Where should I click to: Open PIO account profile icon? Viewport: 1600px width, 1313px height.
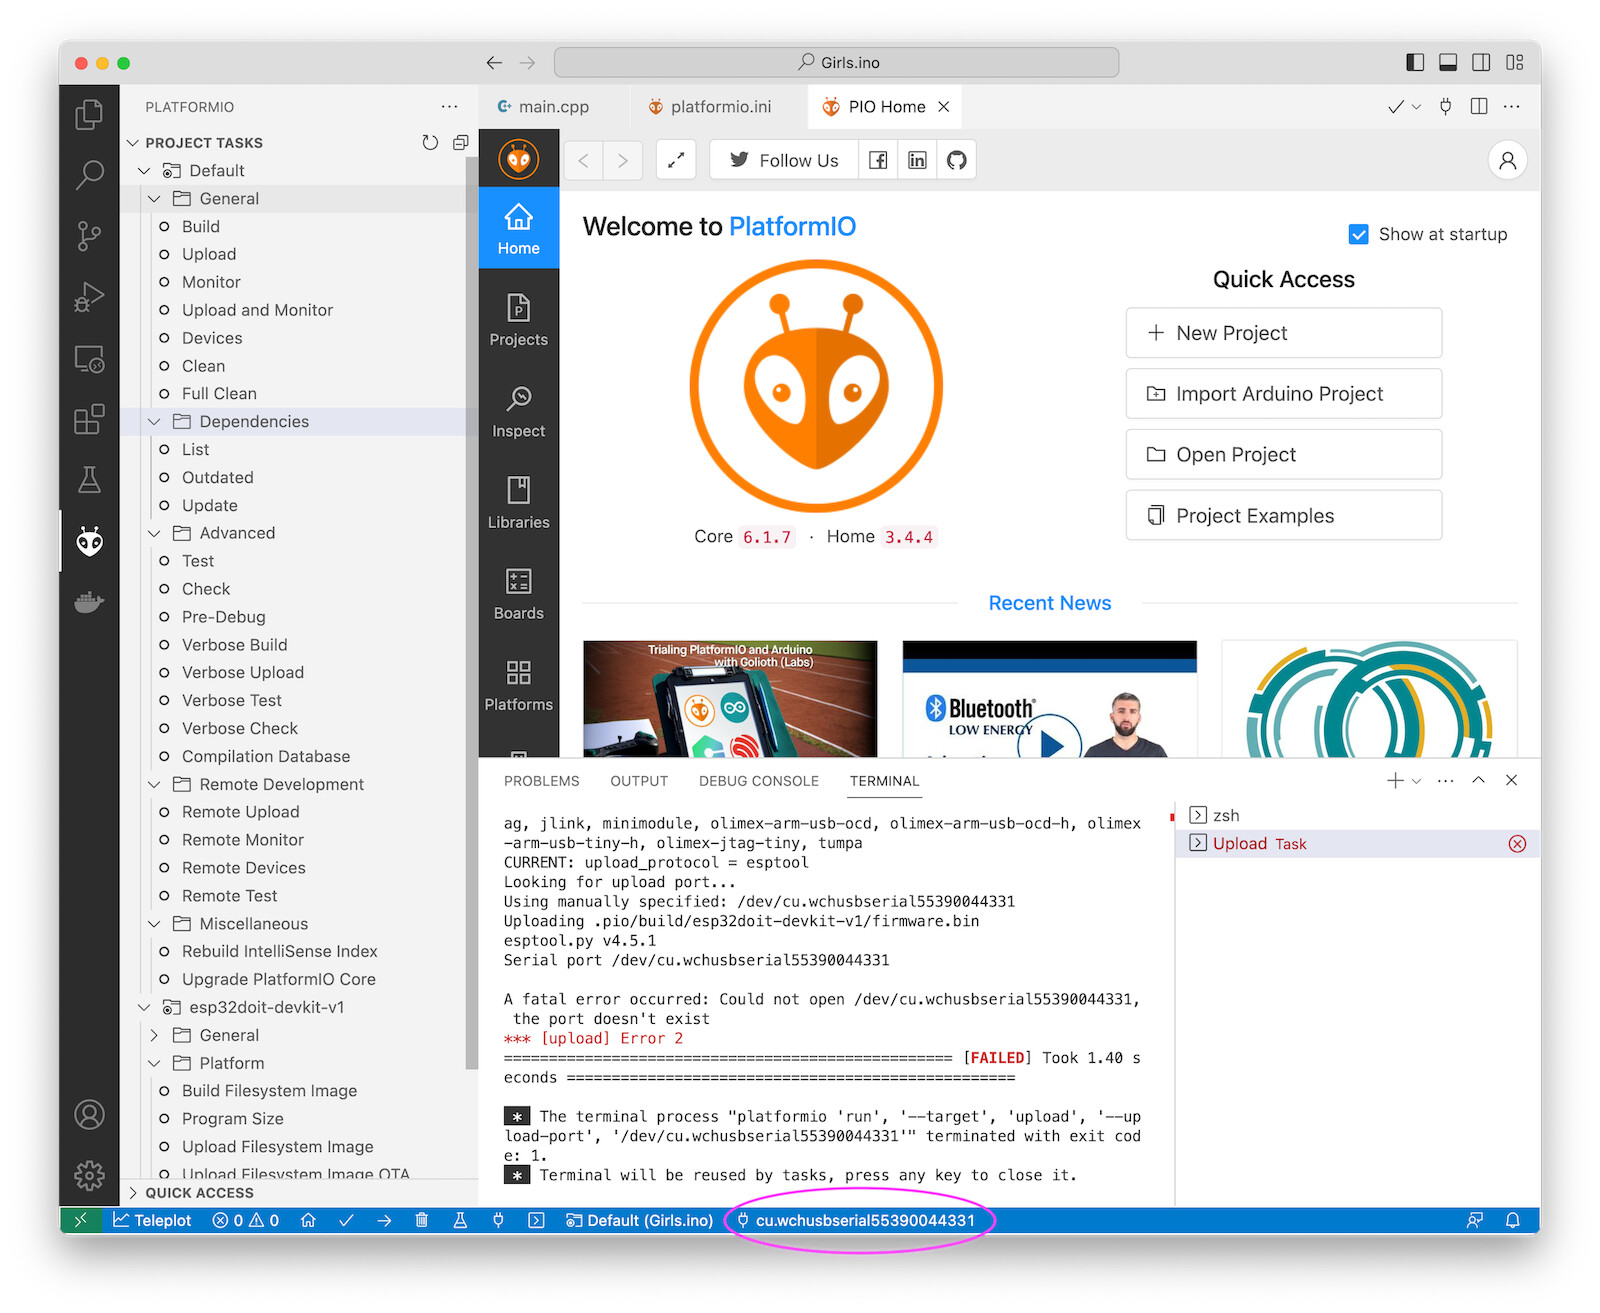1507,160
